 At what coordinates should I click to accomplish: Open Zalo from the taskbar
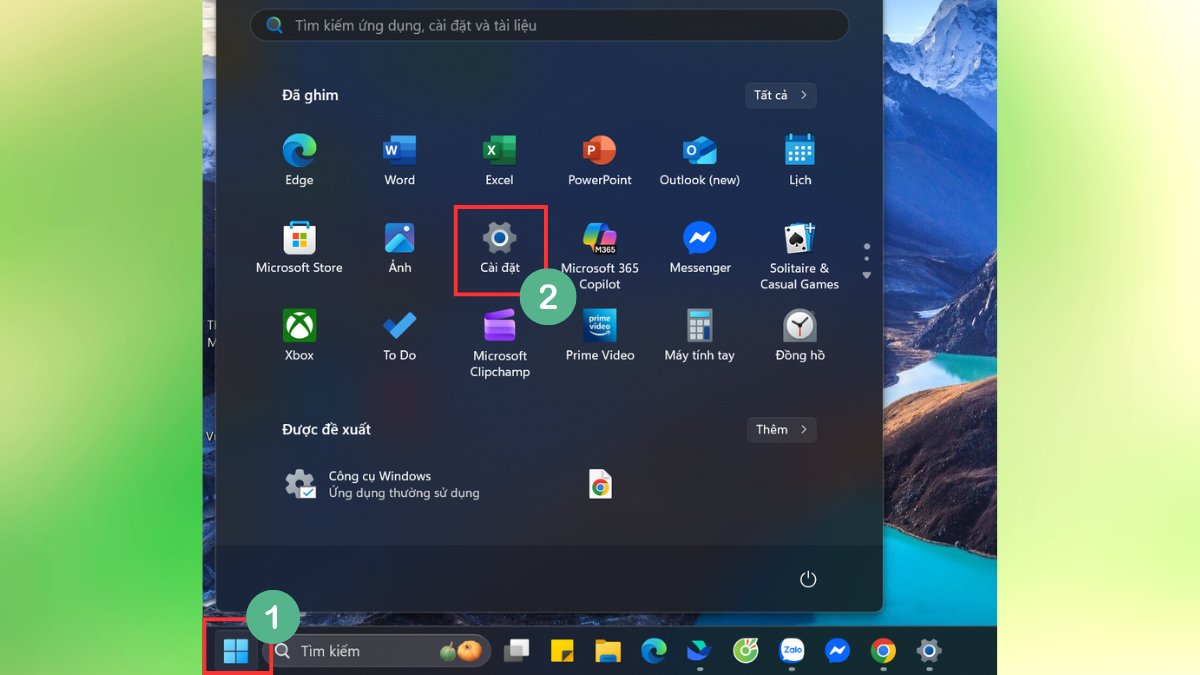pos(790,651)
